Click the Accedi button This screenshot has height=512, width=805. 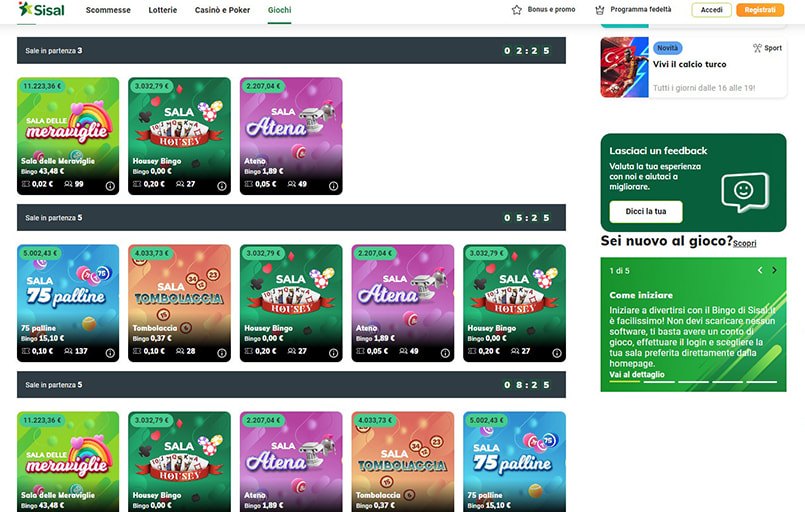coord(711,10)
